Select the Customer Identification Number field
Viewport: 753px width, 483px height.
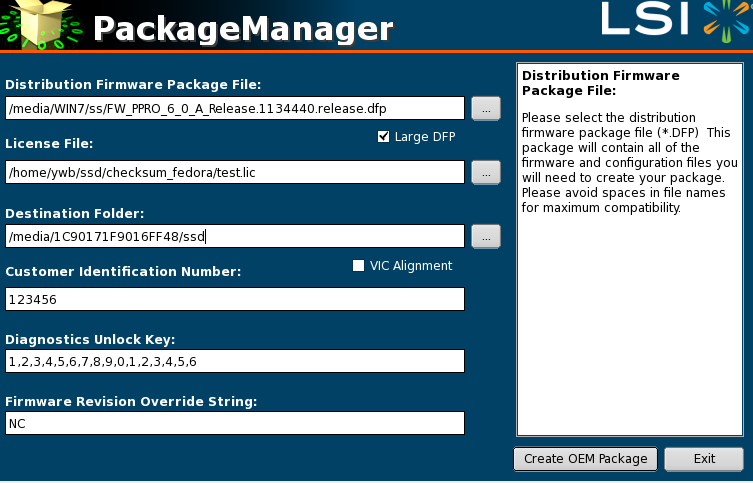pyautogui.click(x=235, y=299)
